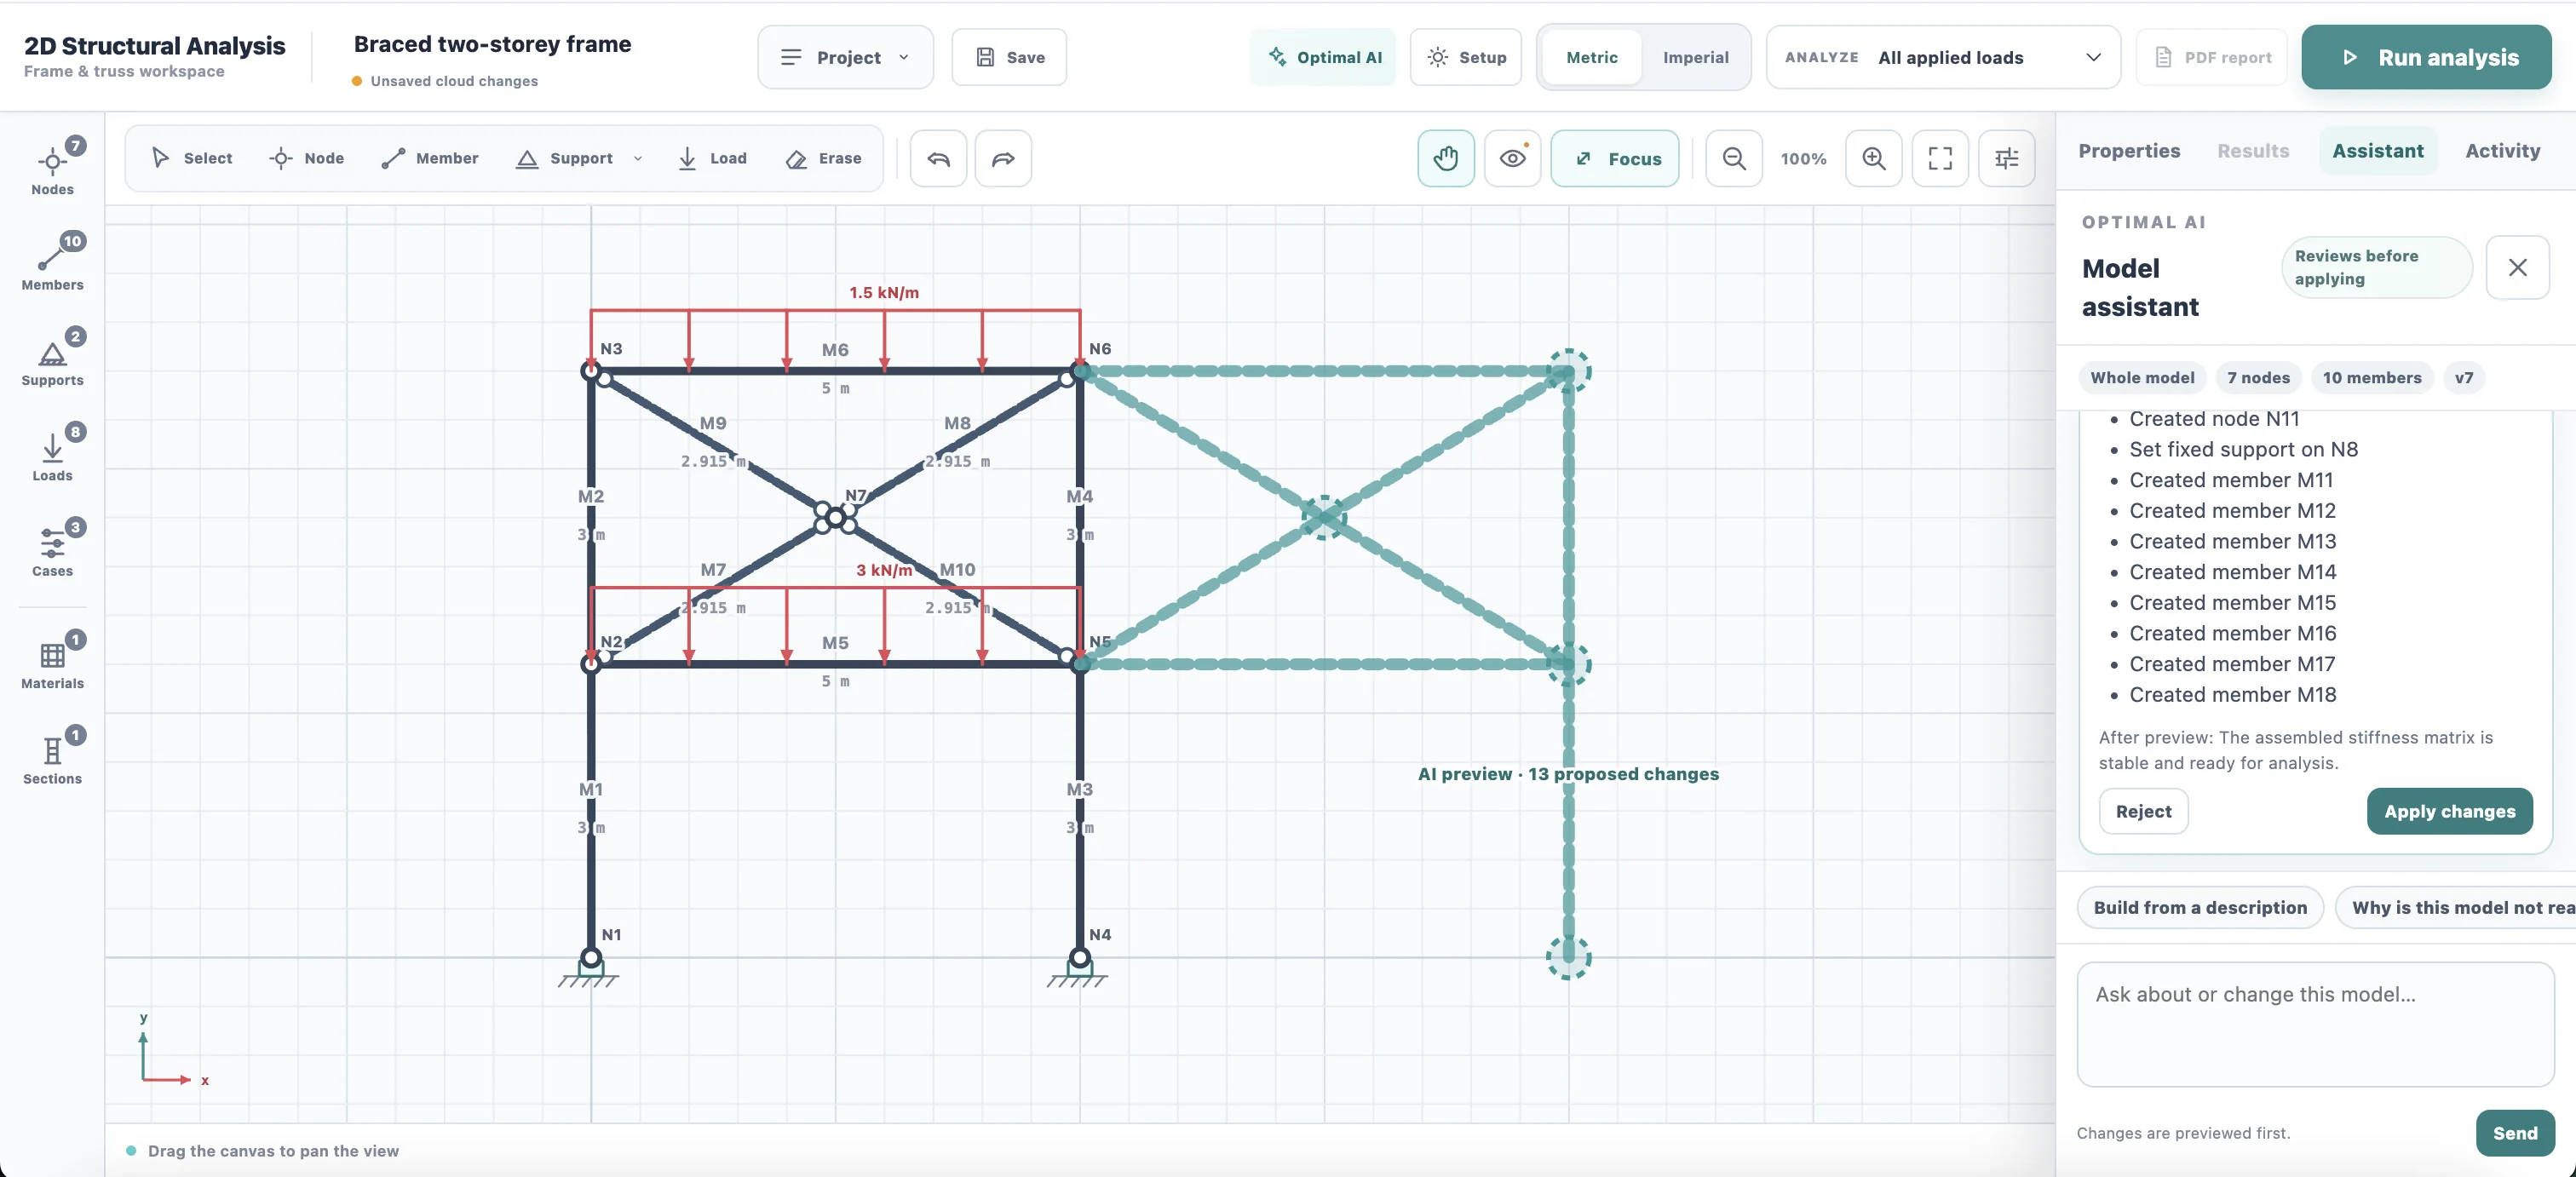Switch to the Assistant tab
This screenshot has height=1177, width=2576.
pyautogui.click(x=2377, y=151)
